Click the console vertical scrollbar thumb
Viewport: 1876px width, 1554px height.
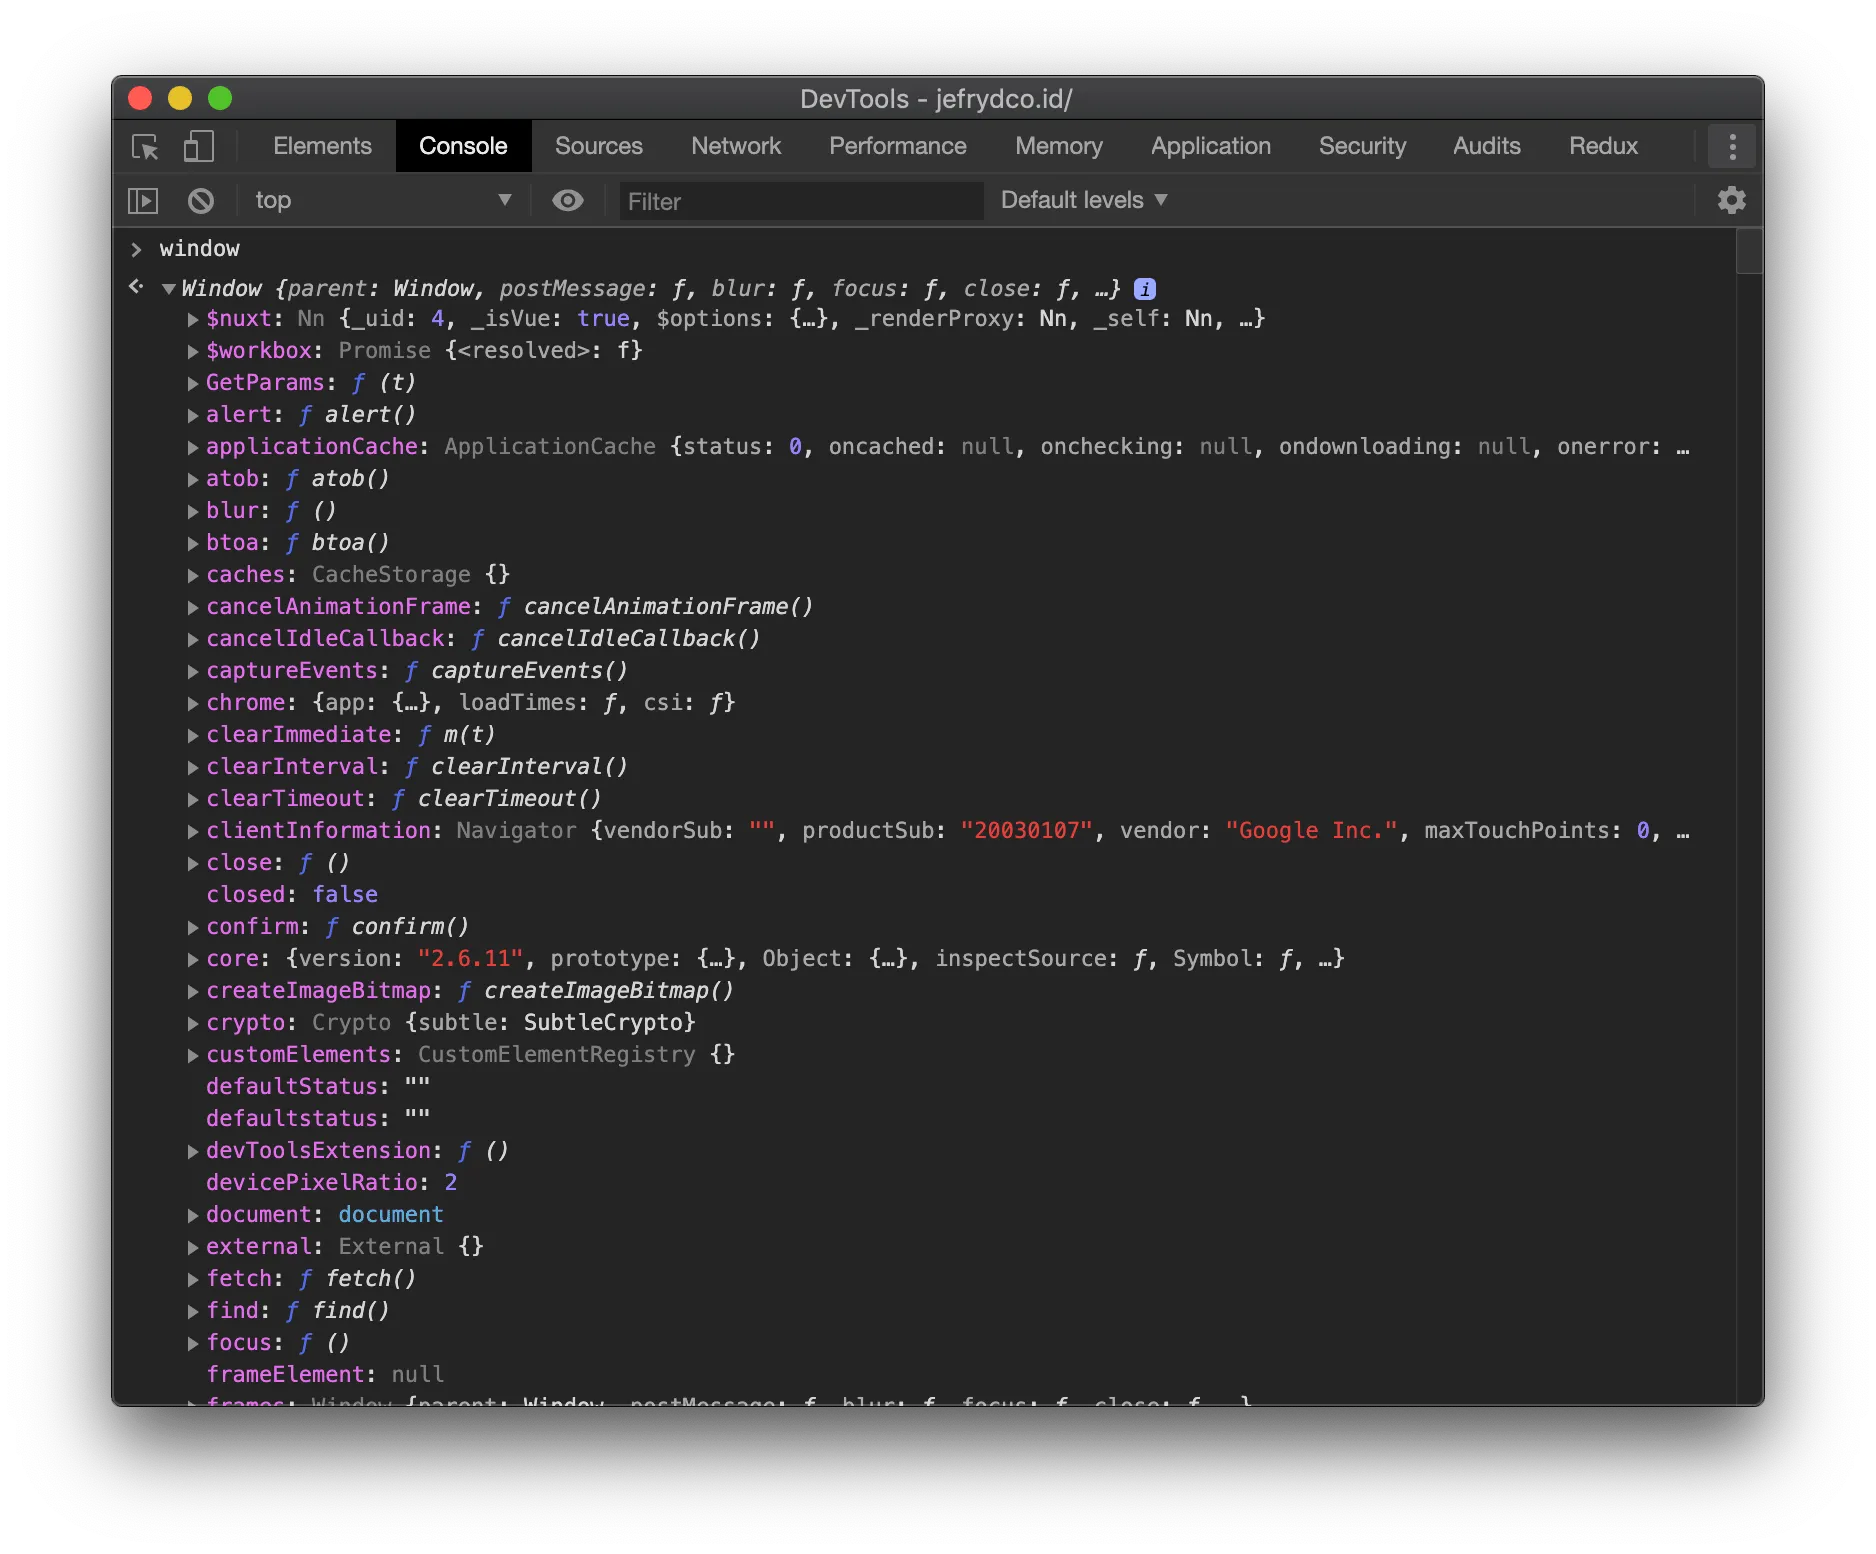[1748, 251]
